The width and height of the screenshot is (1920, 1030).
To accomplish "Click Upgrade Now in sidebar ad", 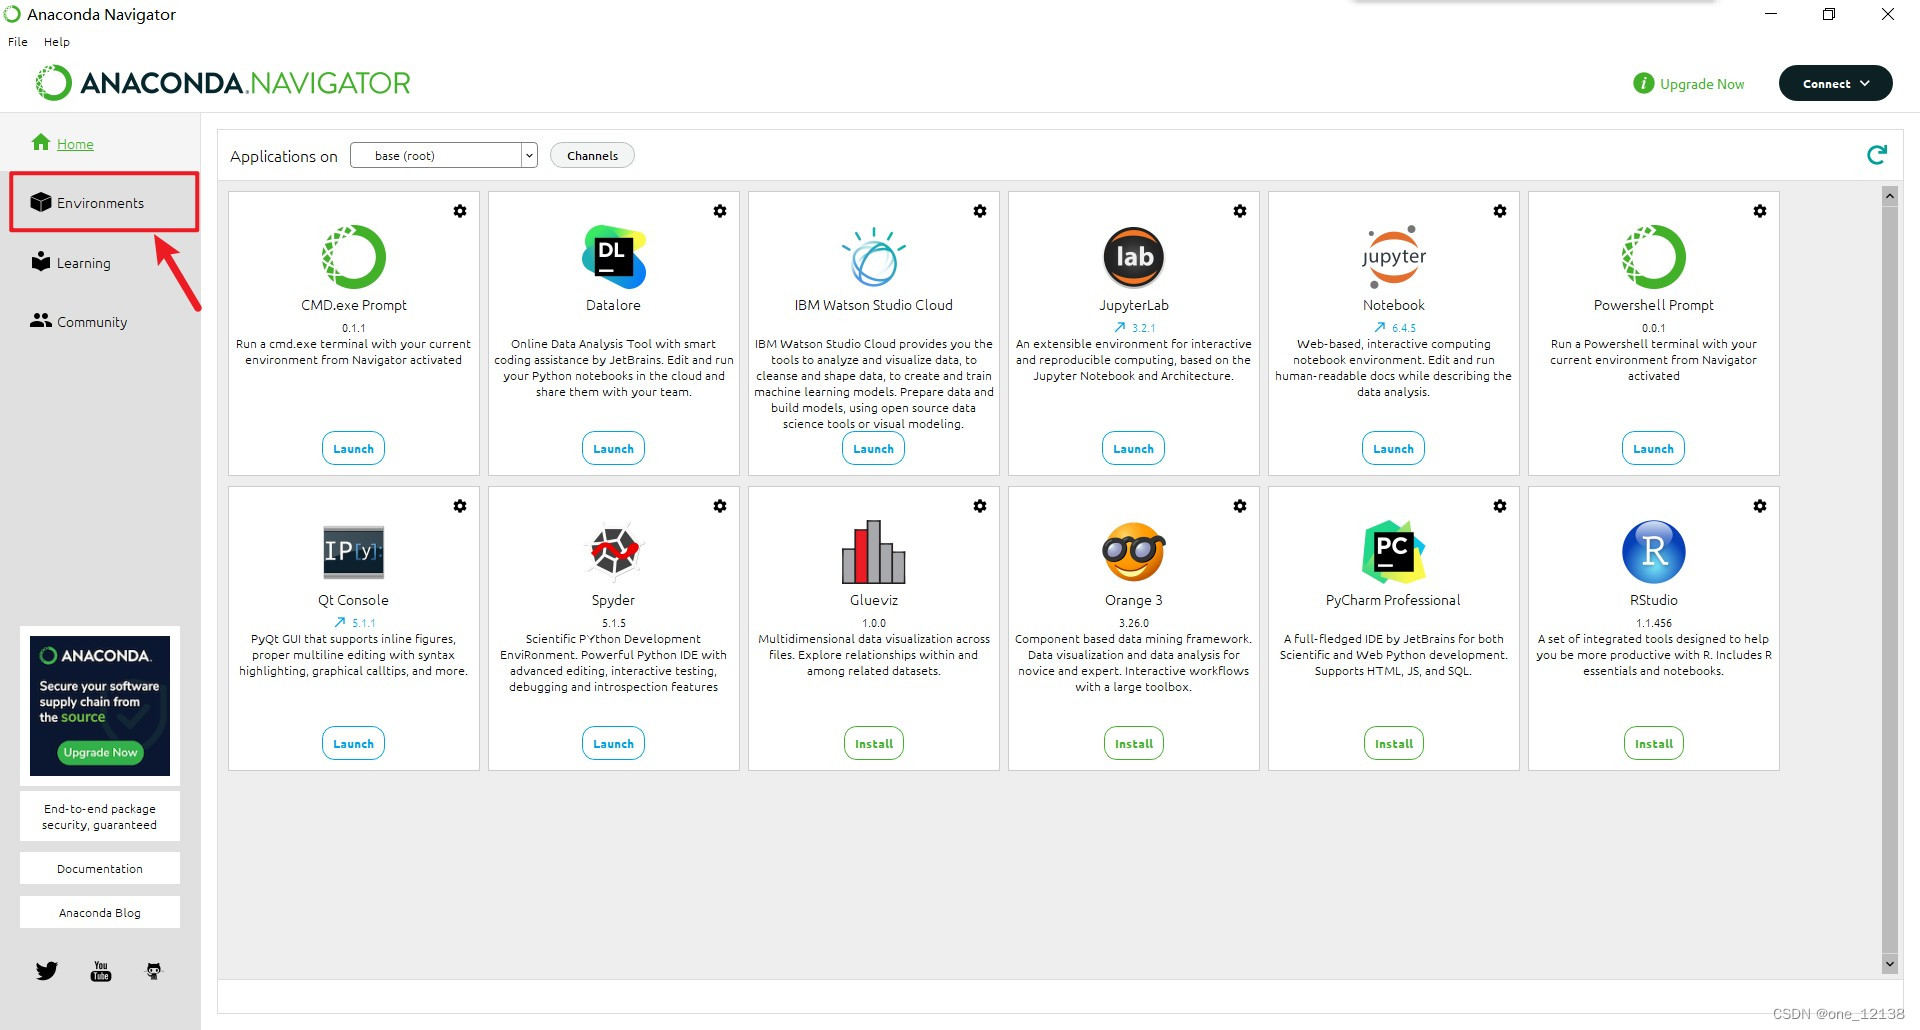I will (100, 752).
